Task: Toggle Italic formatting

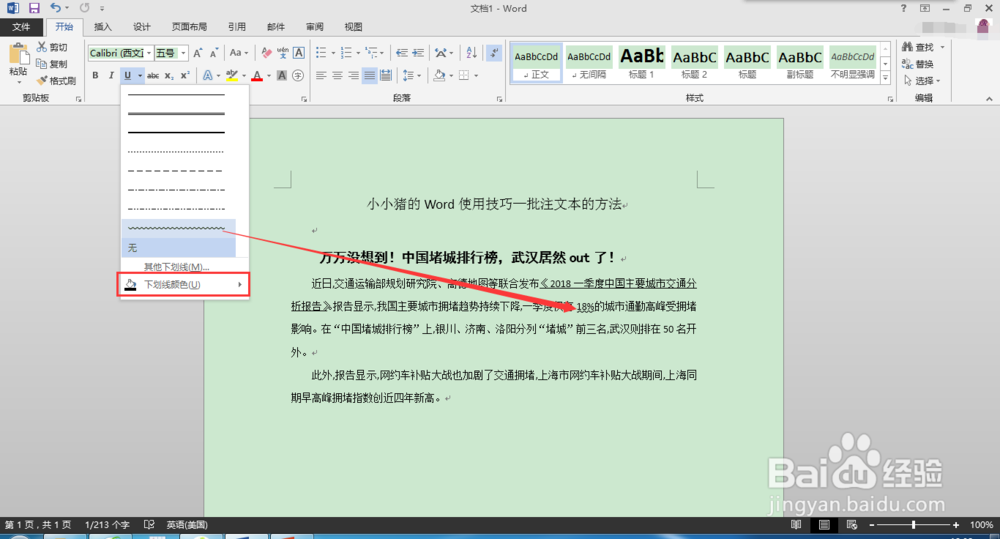Action: click(111, 75)
